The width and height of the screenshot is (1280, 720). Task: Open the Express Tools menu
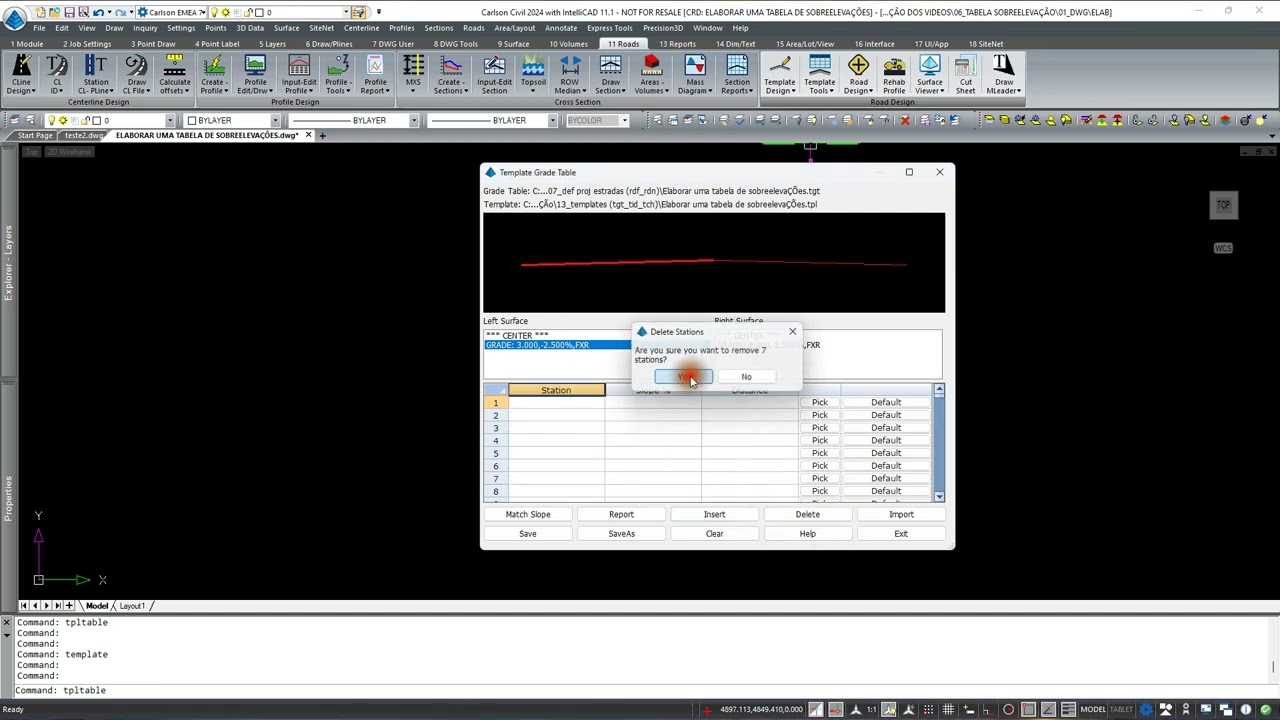click(x=610, y=28)
